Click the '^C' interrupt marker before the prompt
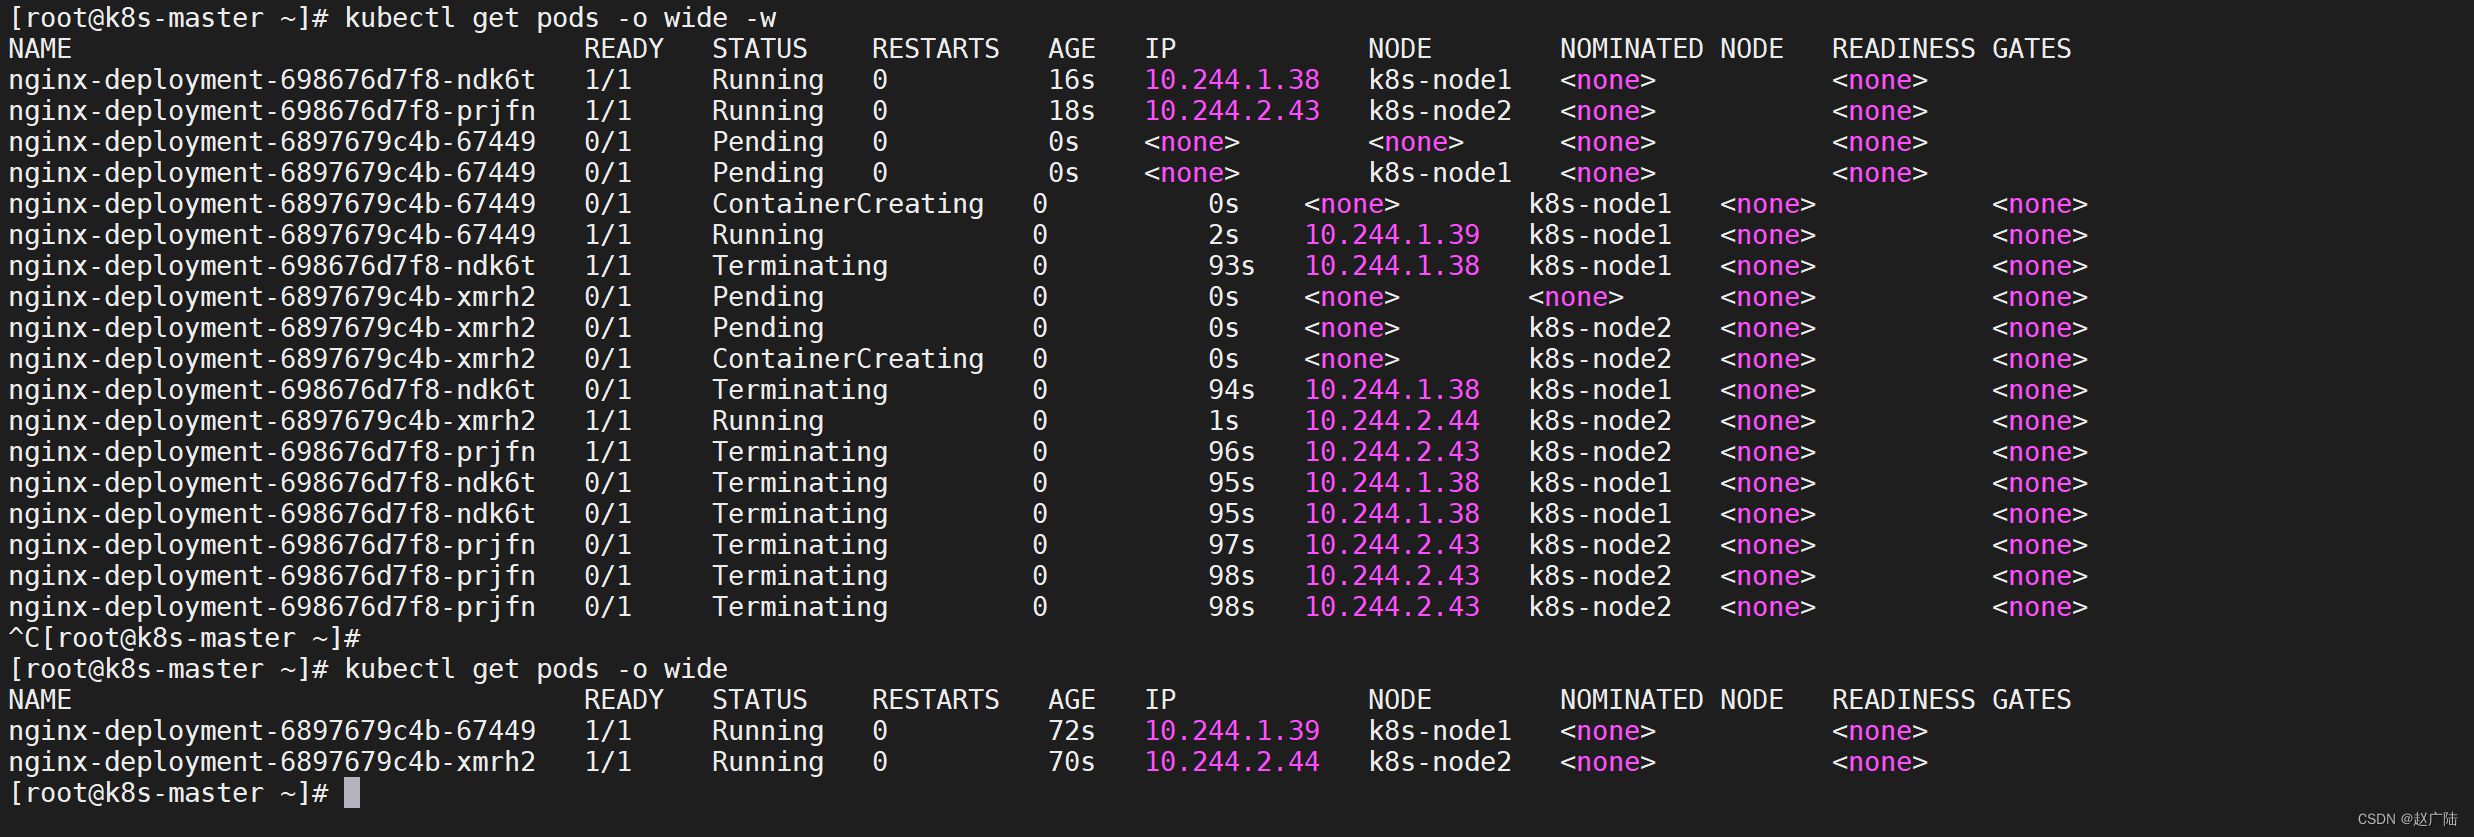This screenshot has width=2474, height=837. click(24, 638)
